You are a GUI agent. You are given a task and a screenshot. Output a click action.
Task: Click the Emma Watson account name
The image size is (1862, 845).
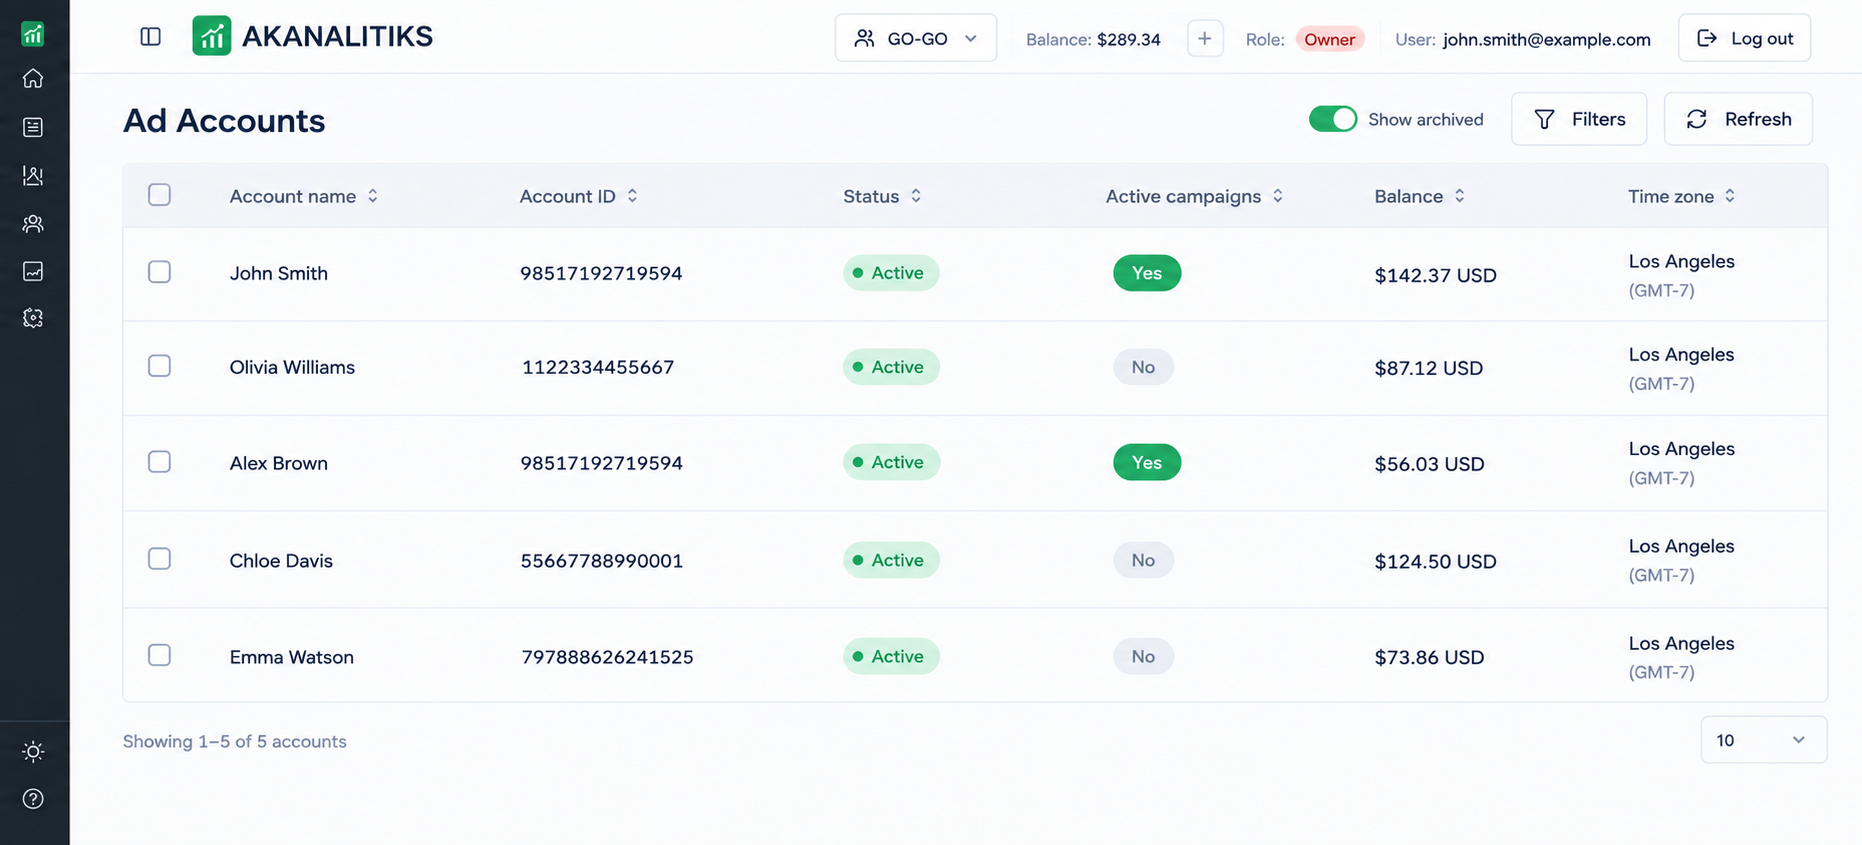[292, 657]
